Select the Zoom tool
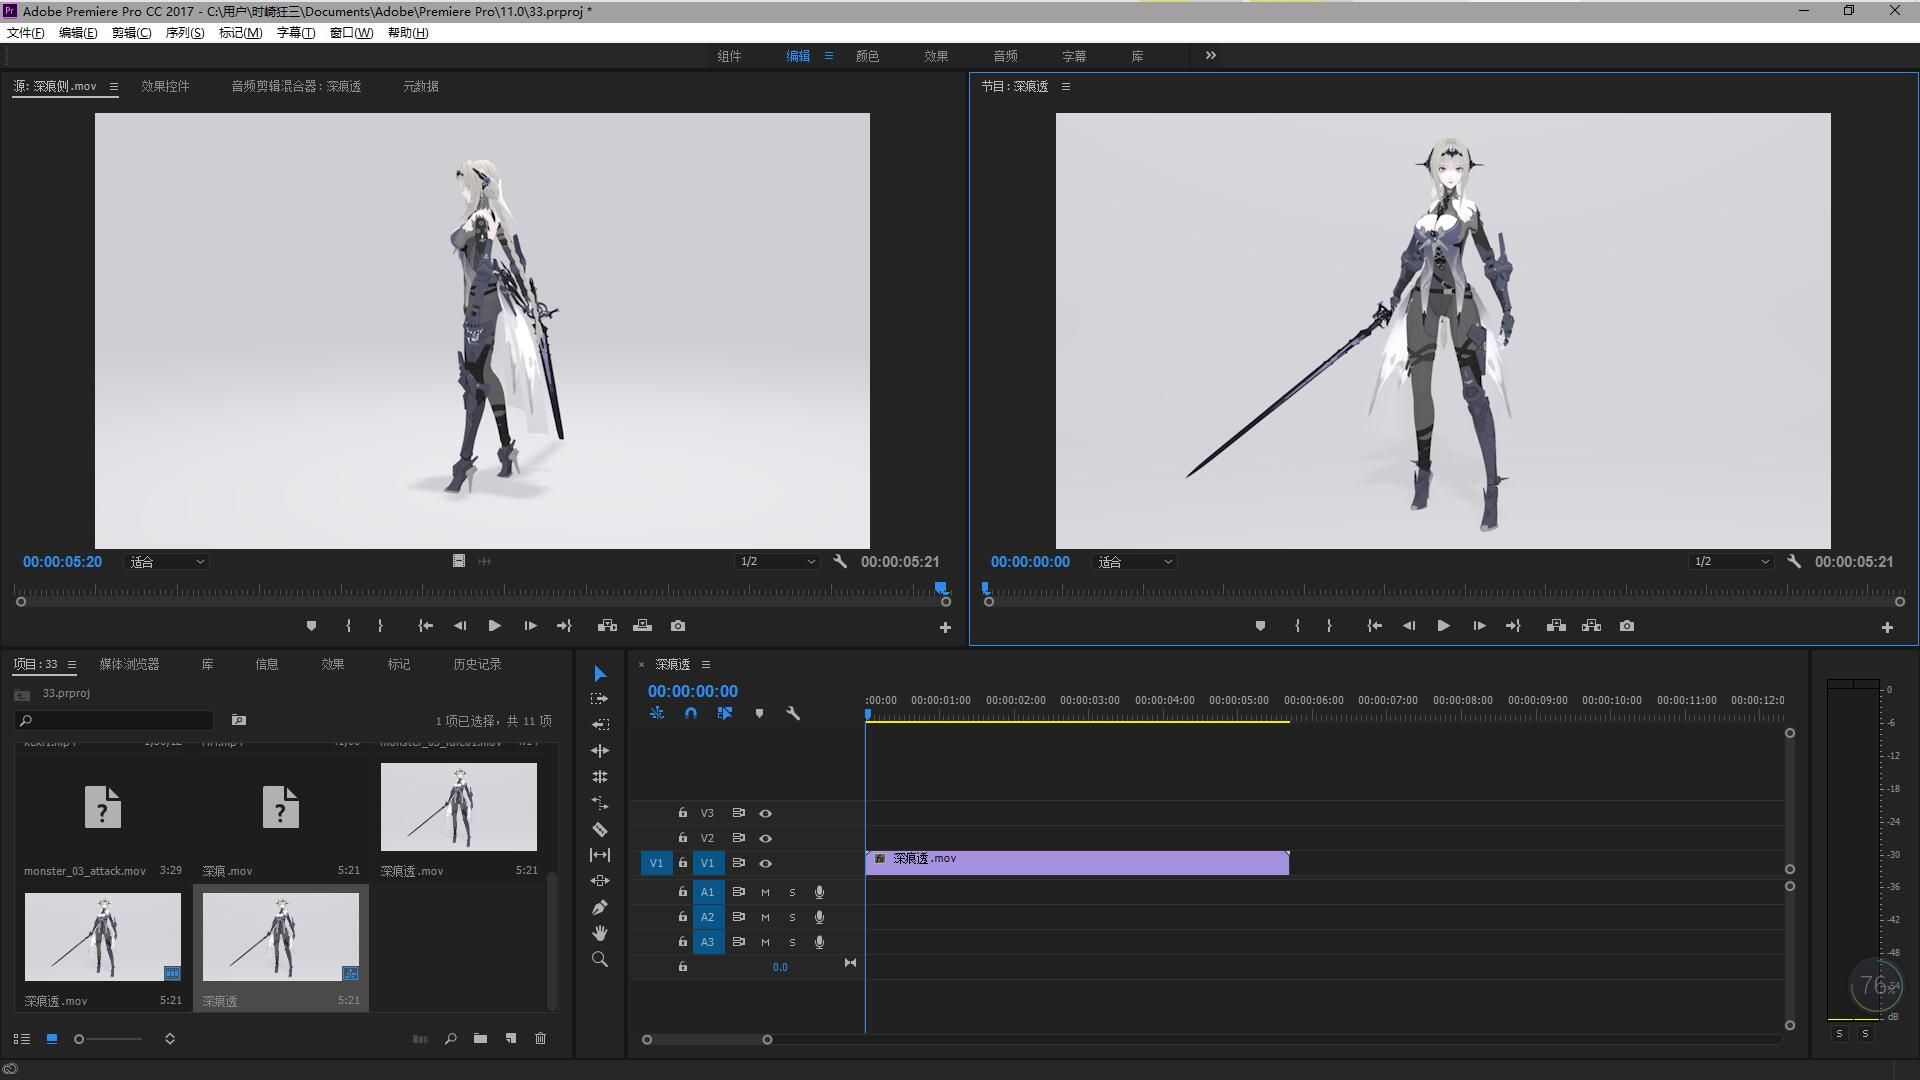 coord(600,959)
